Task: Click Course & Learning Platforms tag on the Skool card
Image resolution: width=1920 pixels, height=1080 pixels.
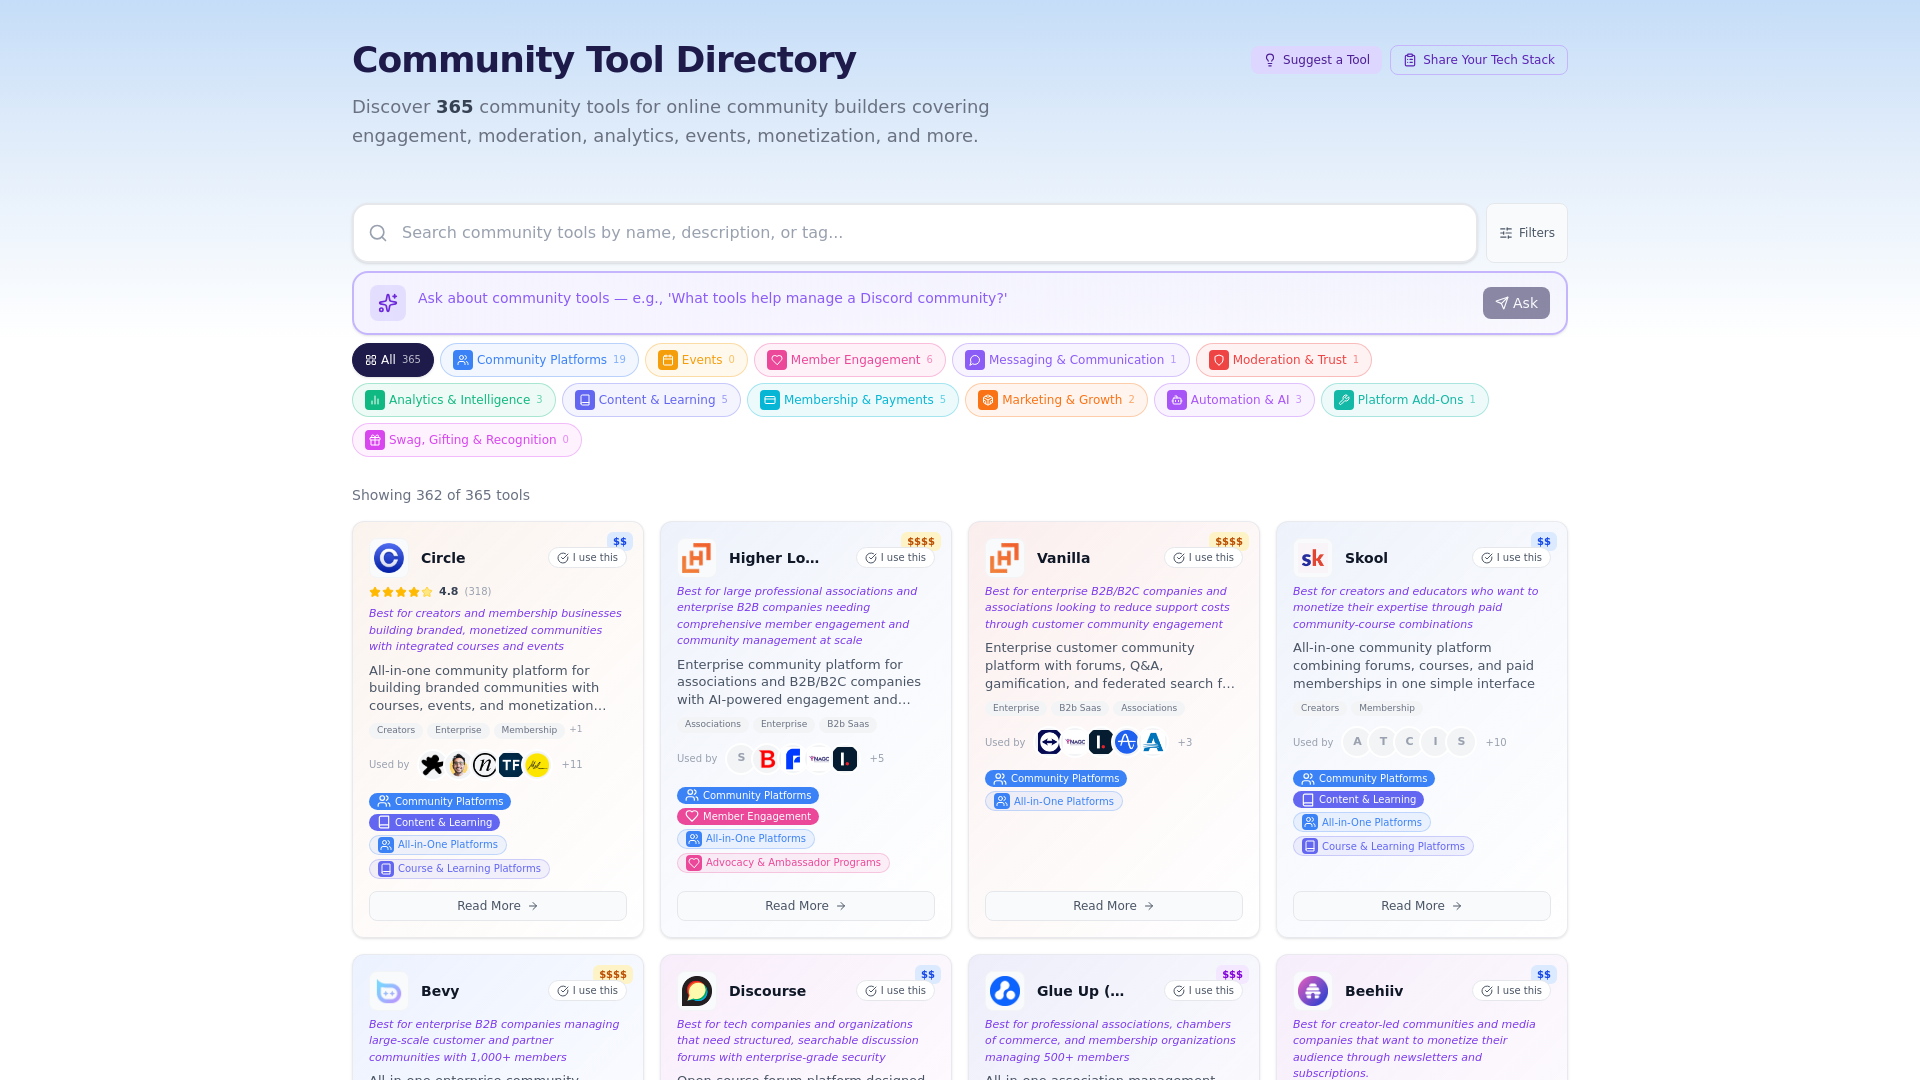Action: tap(1383, 846)
